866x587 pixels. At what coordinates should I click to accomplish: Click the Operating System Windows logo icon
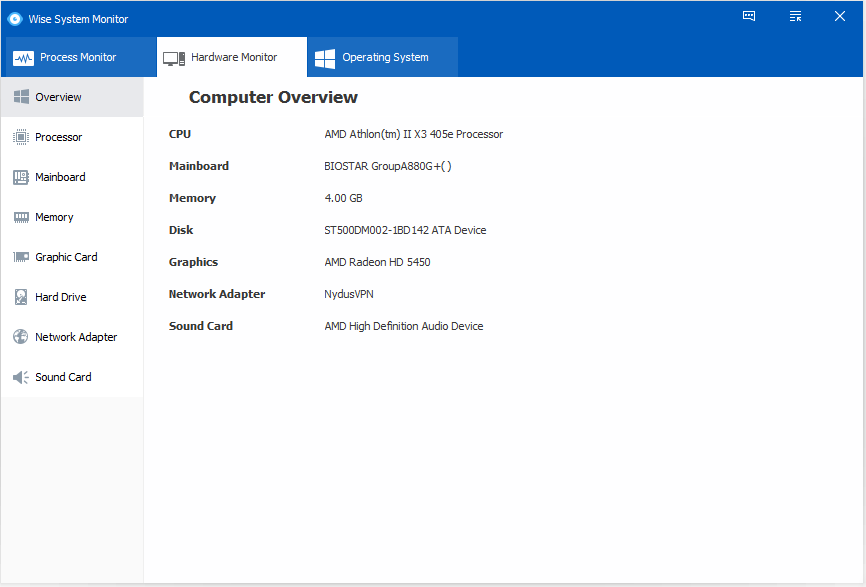click(325, 58)
